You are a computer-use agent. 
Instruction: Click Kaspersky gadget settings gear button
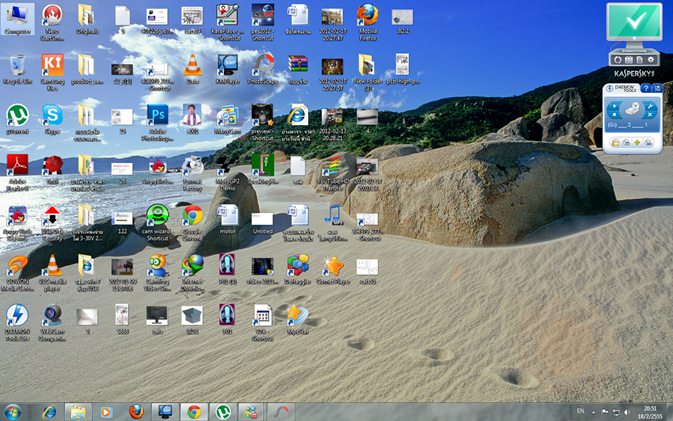(651, 60)
